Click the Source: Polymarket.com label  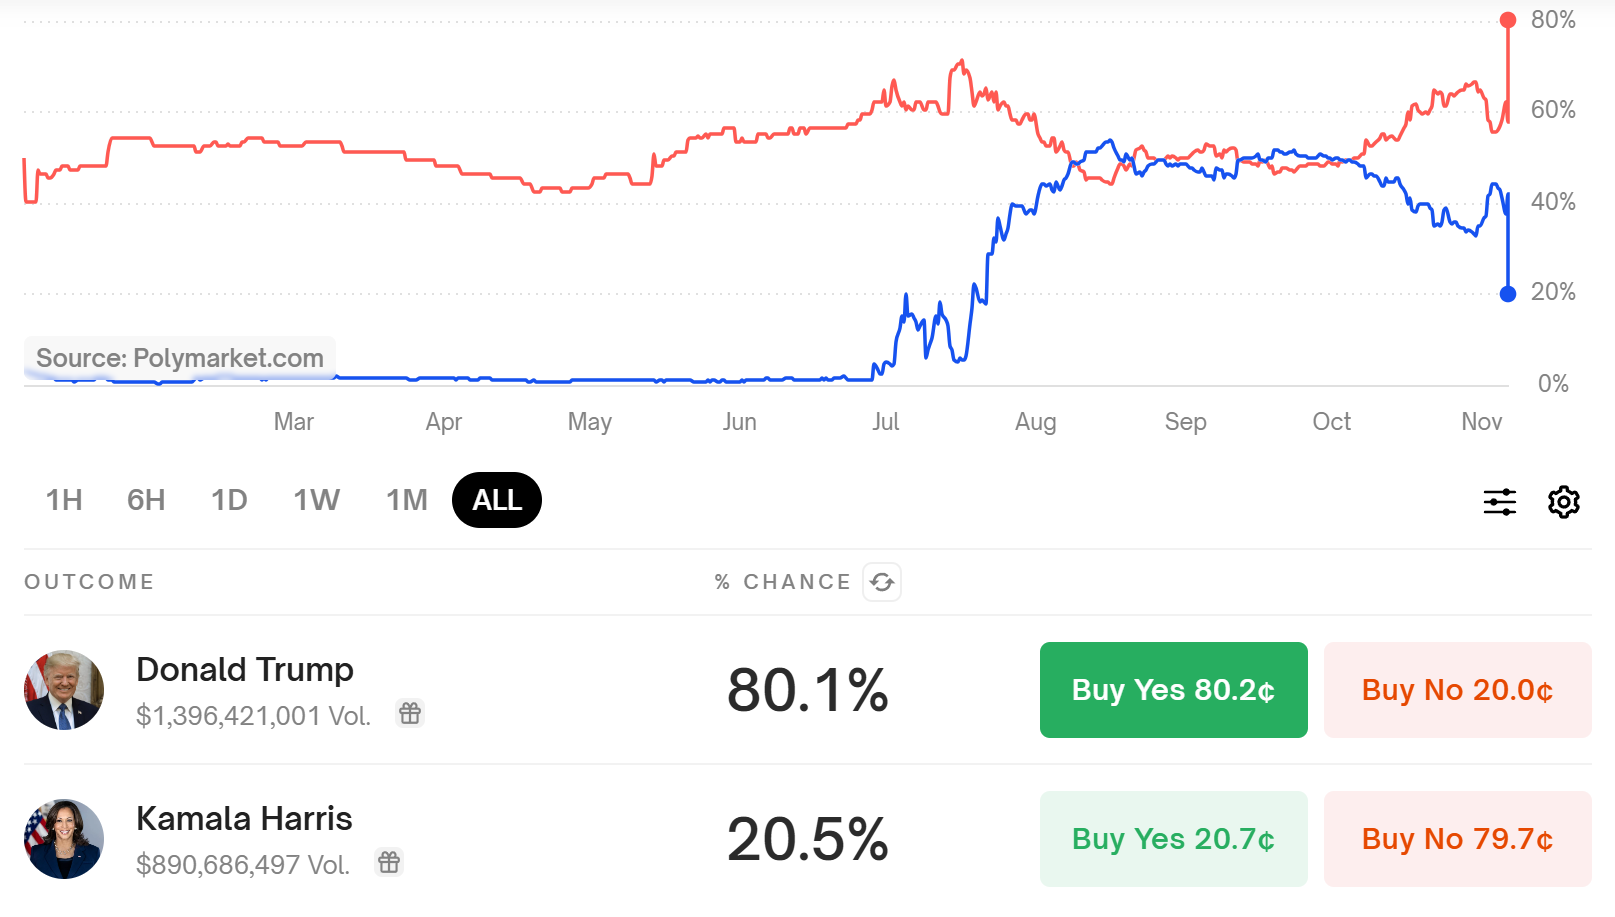pos(178,358)
